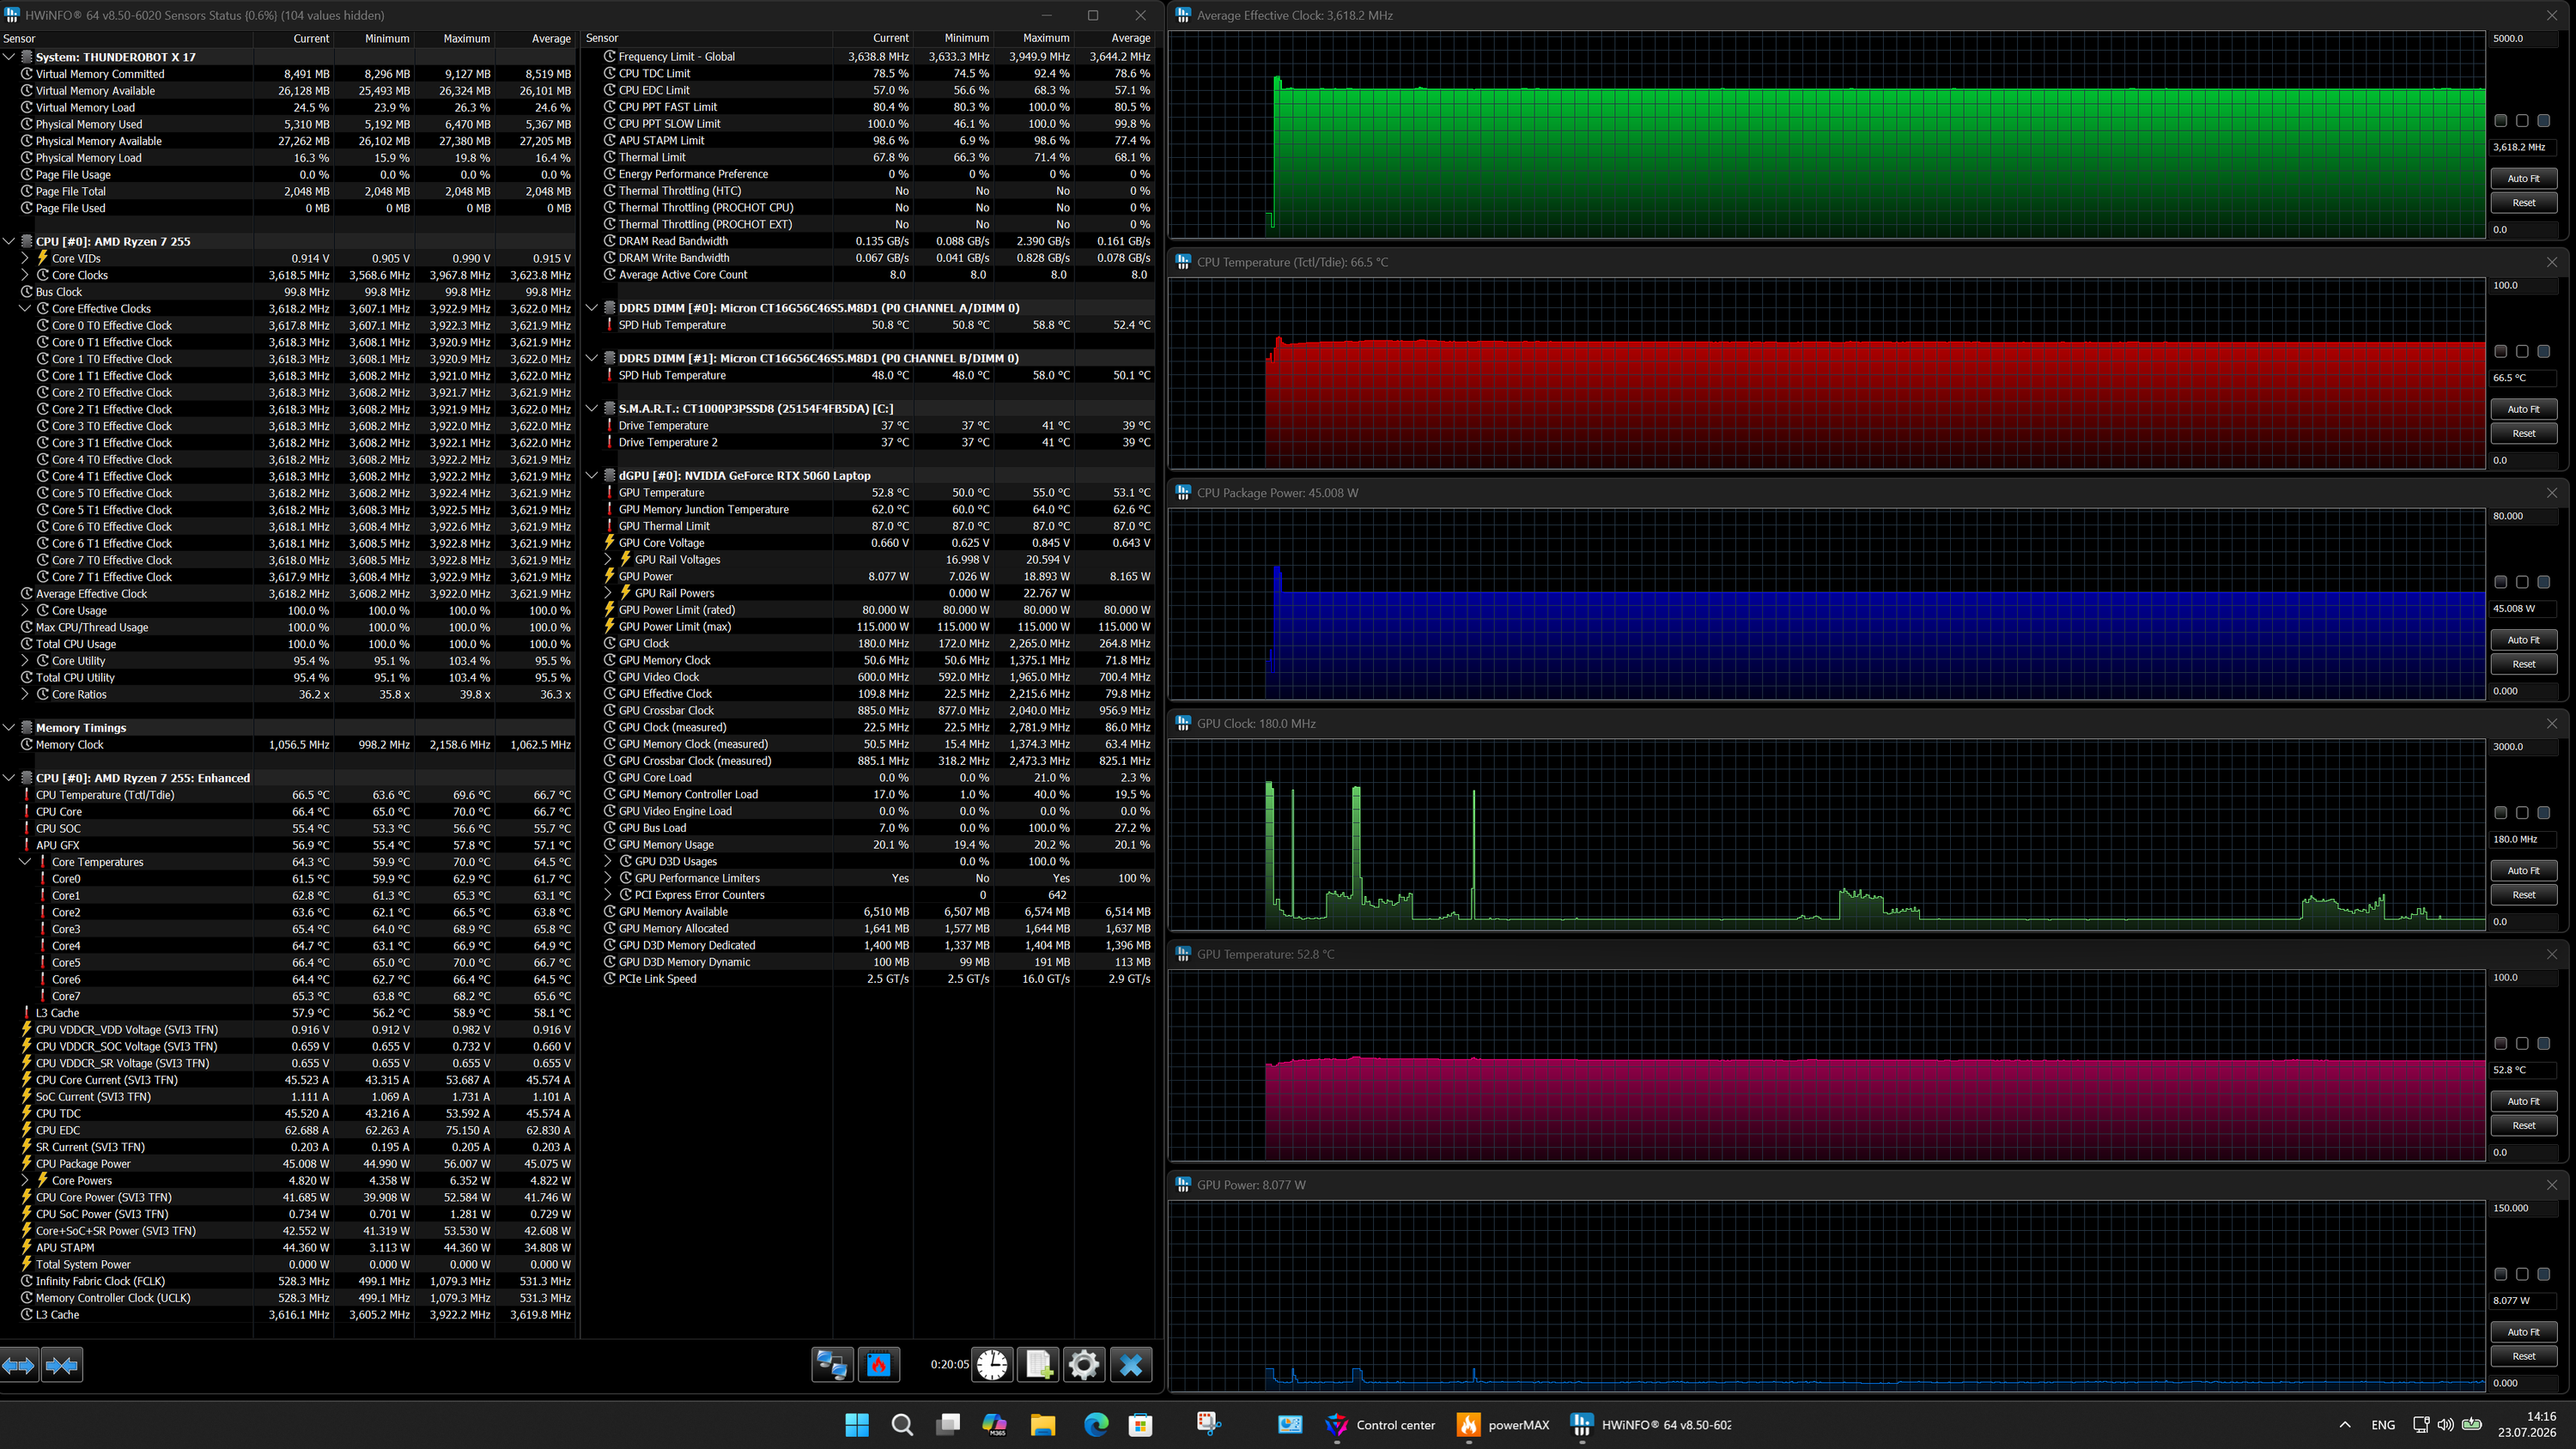
Task: Expand GPU Rail Voltages
Action: click(x=608, y=560)
